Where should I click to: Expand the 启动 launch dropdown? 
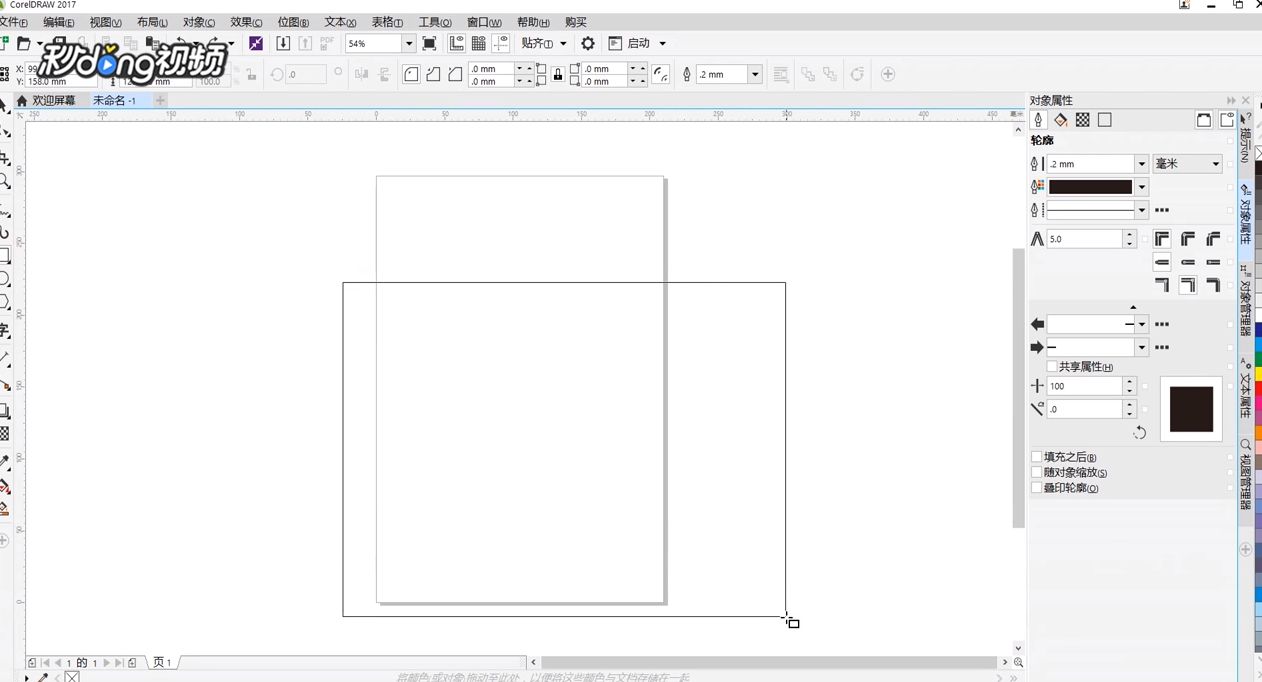(662, 43)
